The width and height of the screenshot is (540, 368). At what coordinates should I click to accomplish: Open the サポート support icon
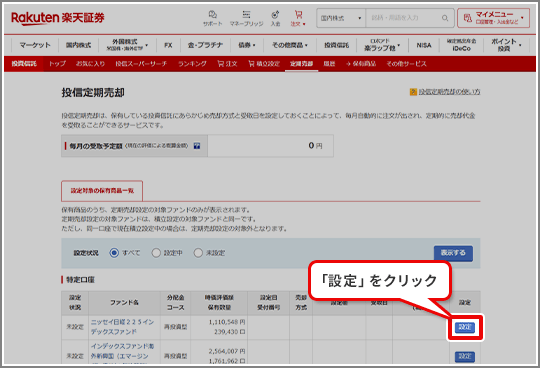coord(212,18)
